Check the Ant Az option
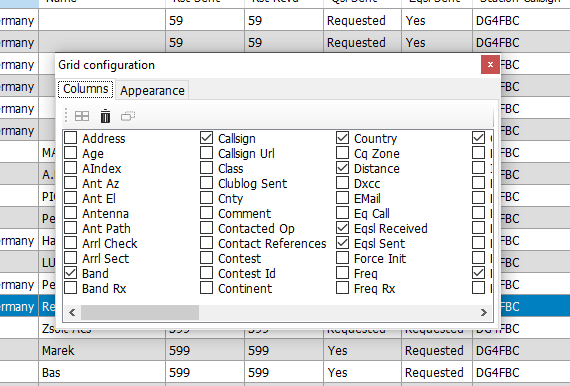The width and height of the screenshot is (570, 386). coord(71,183)
